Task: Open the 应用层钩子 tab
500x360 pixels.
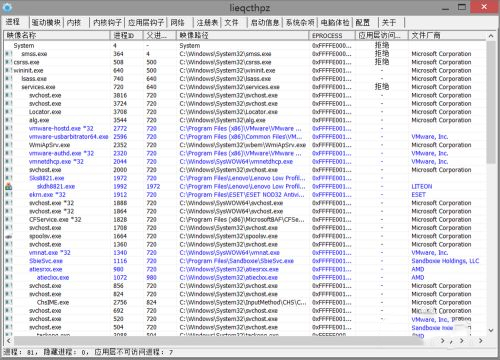Action: 146,22
